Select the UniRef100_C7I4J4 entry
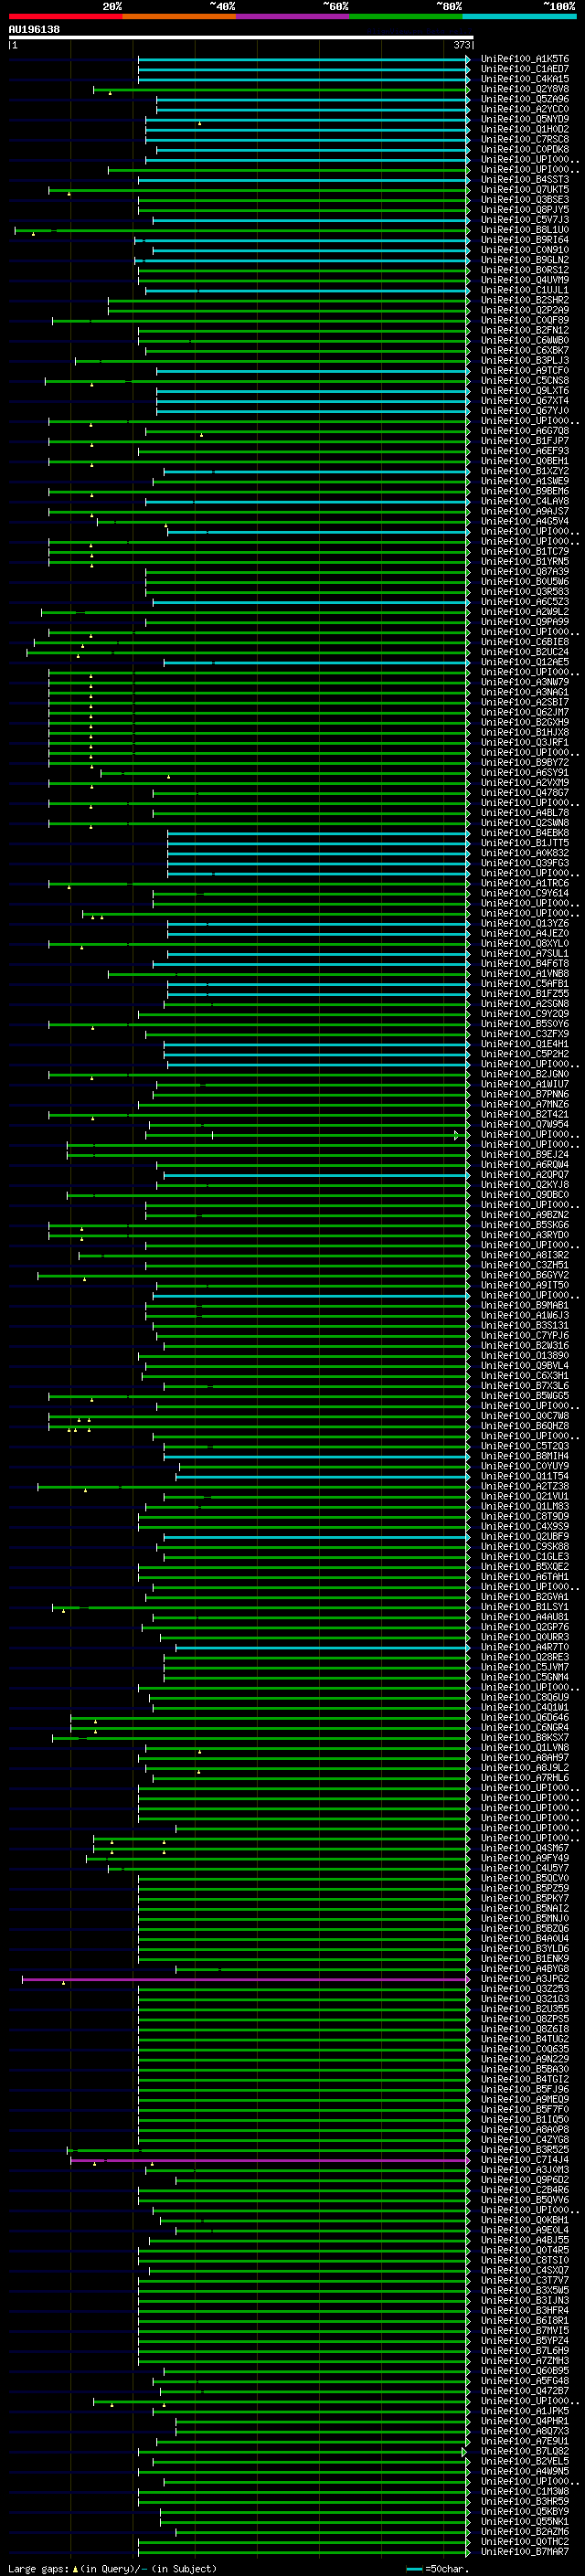 click(524, 2160)
